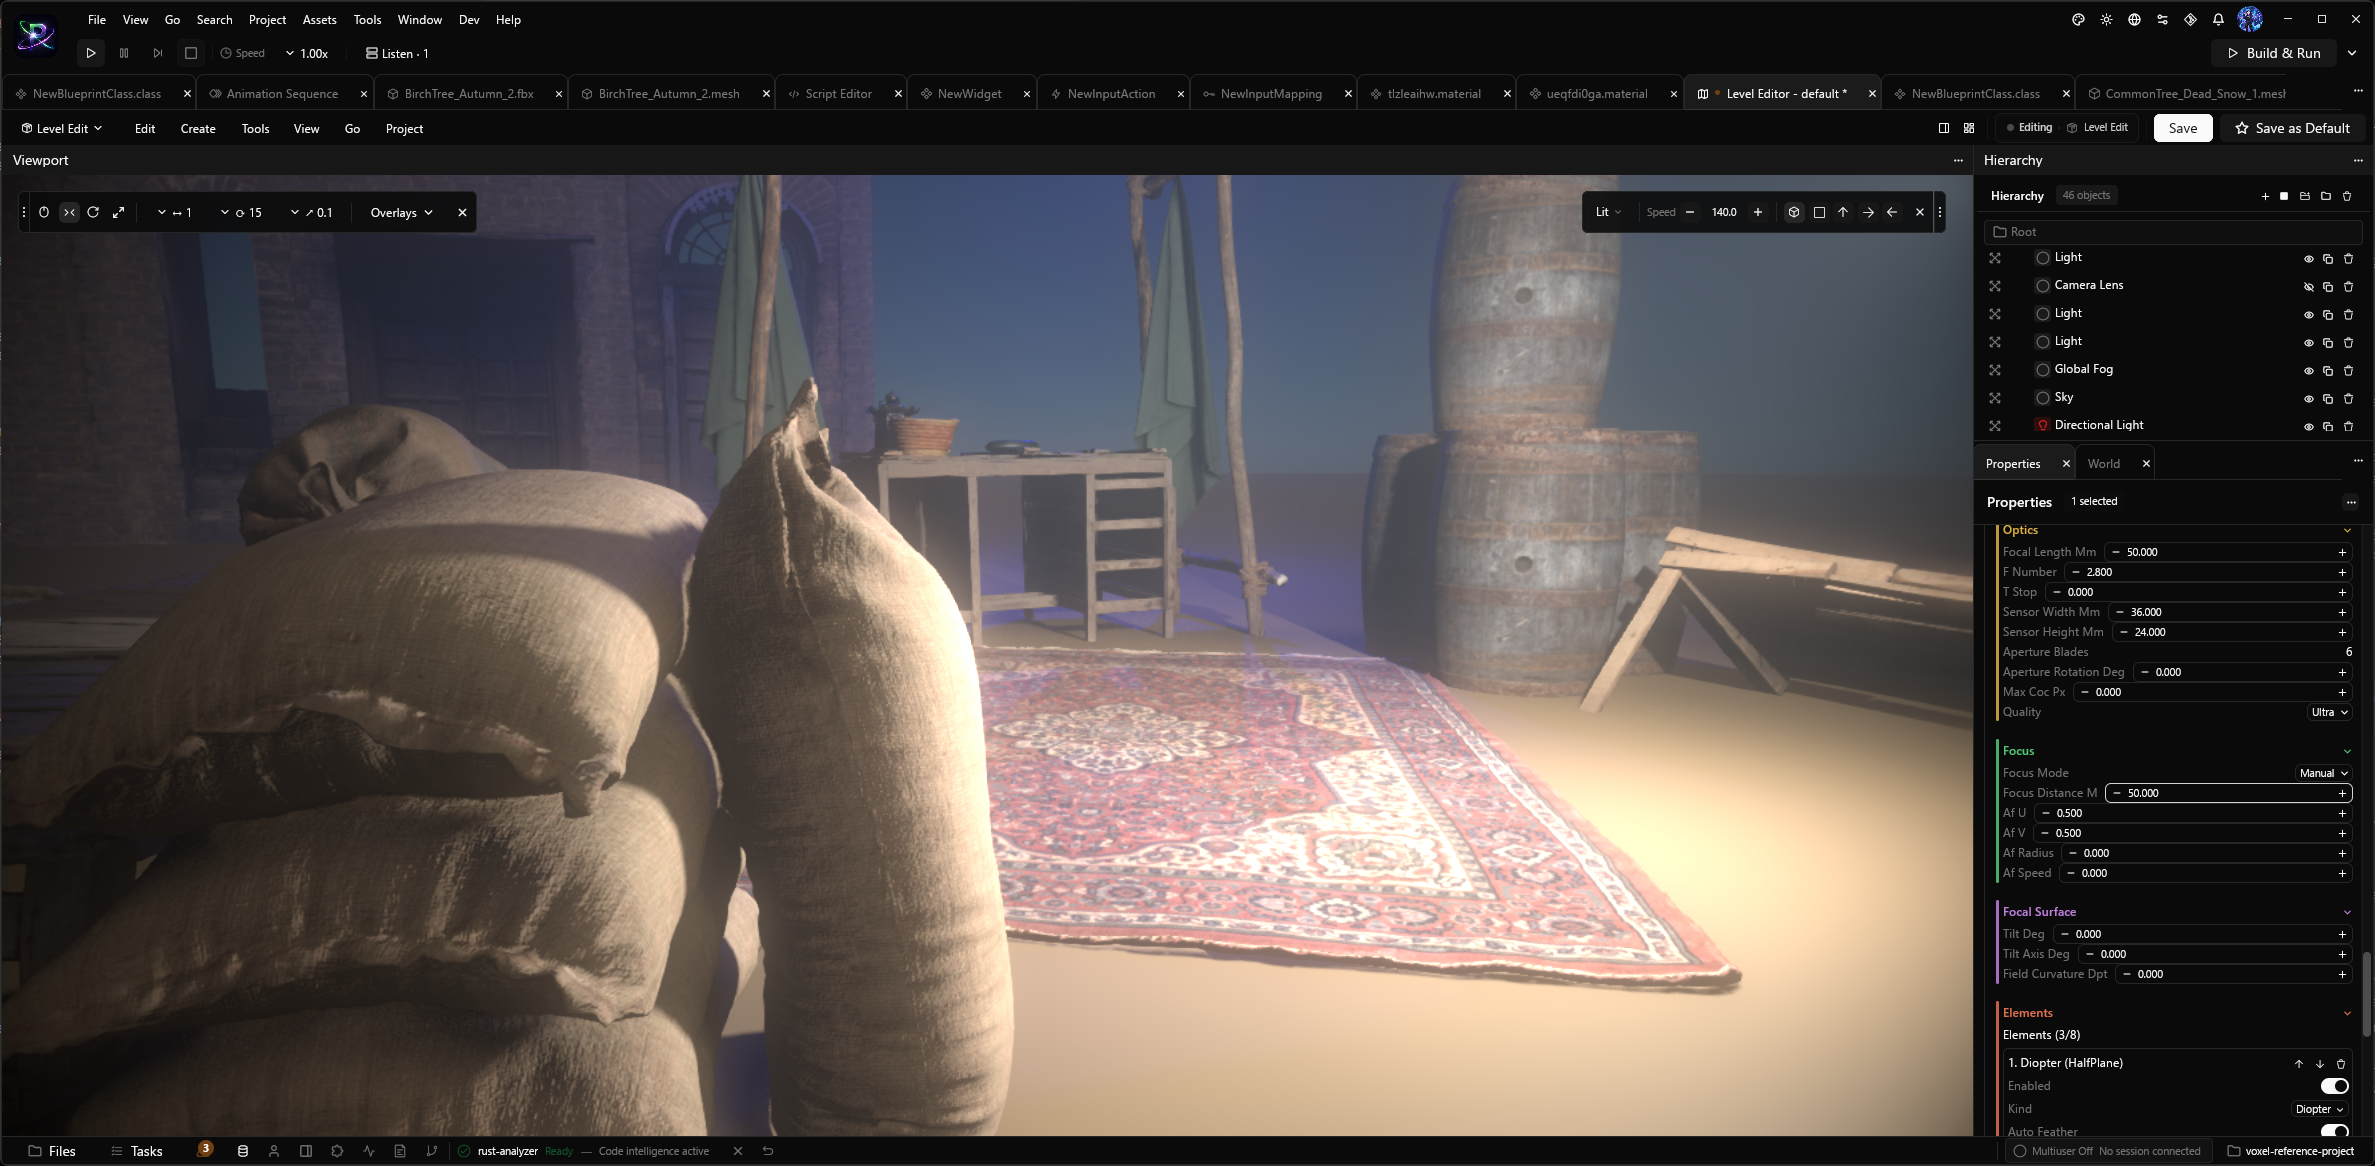
Task: Toggle visibility of Directional Light
Action: (2309, 426)
